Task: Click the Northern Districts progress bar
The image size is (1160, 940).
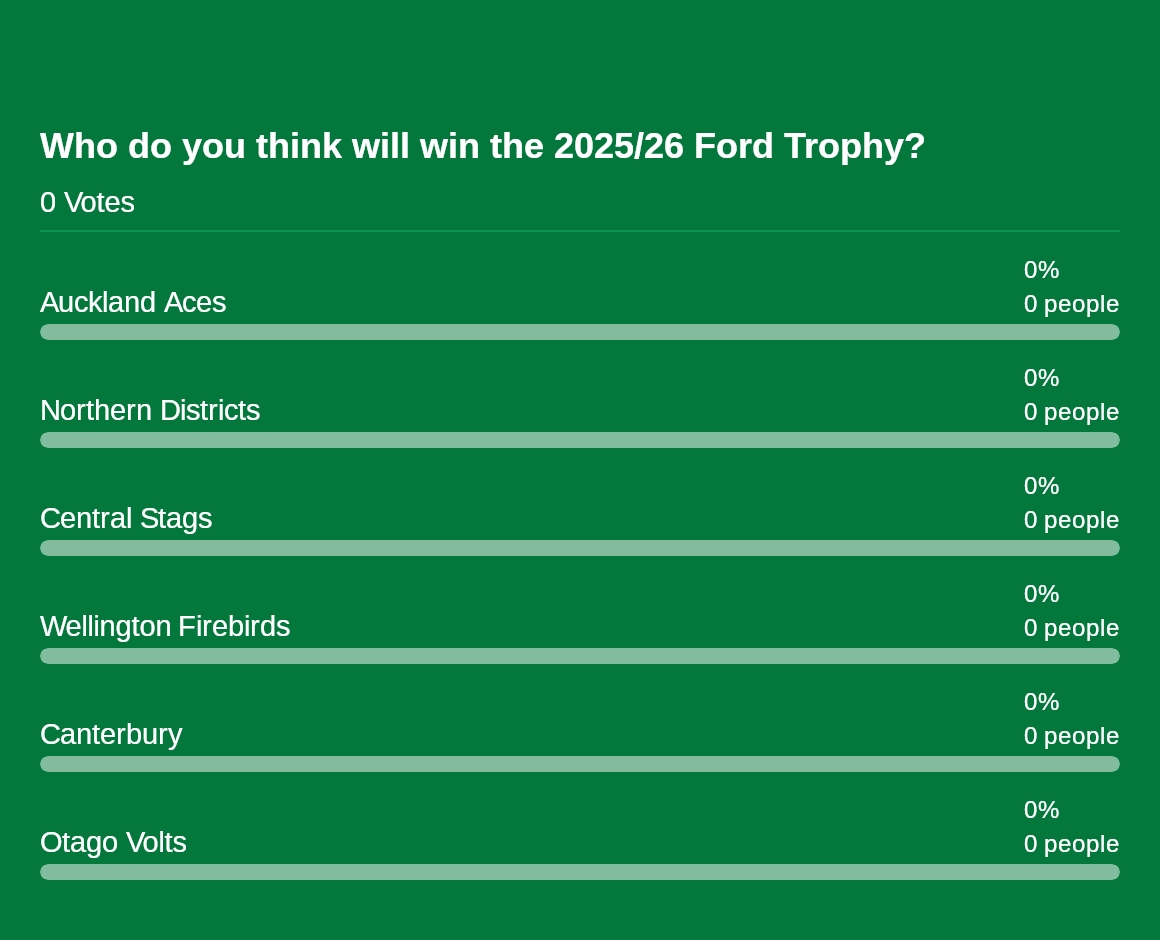Action: coord(580,440)
